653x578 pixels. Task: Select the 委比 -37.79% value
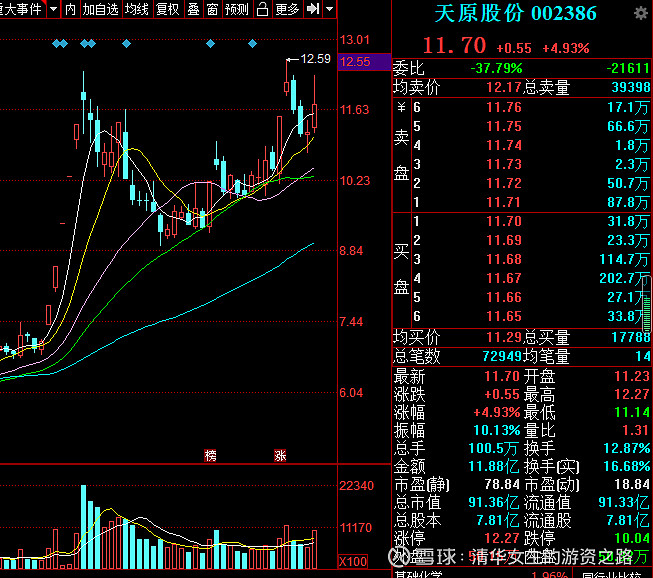(x=496, y=68)
